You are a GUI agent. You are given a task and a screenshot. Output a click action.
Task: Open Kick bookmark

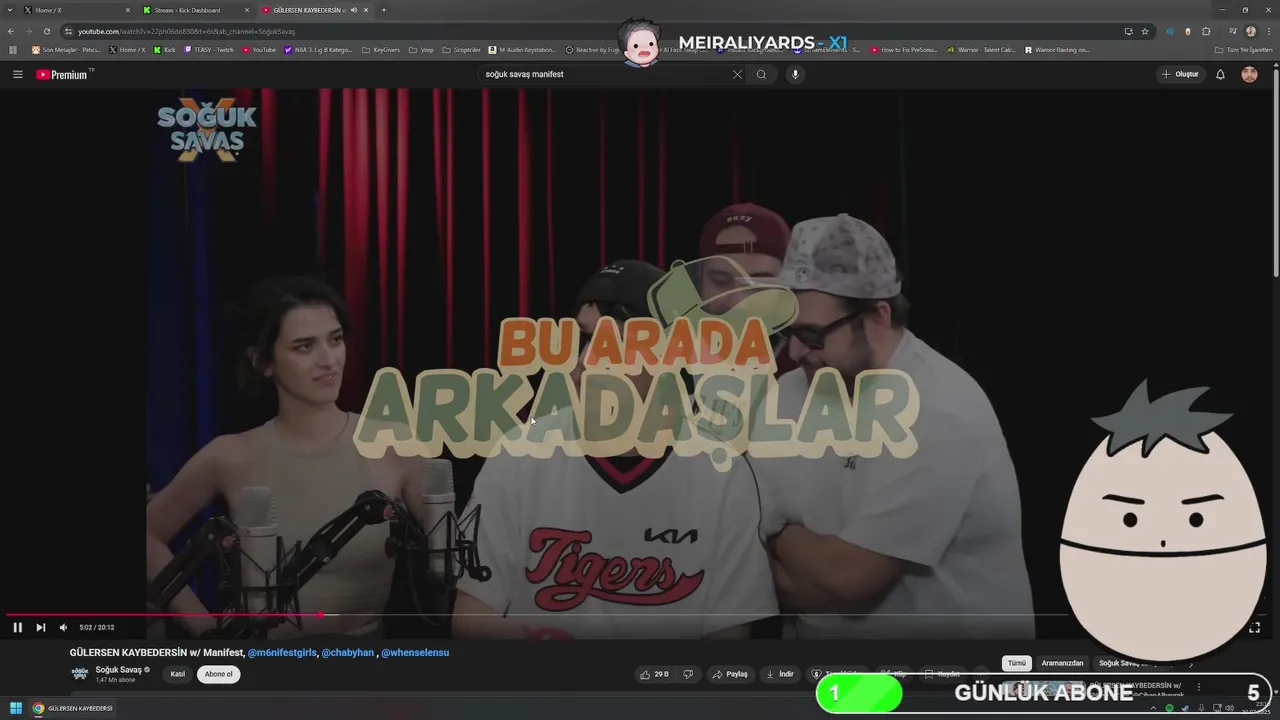click(x=164, y=49)
